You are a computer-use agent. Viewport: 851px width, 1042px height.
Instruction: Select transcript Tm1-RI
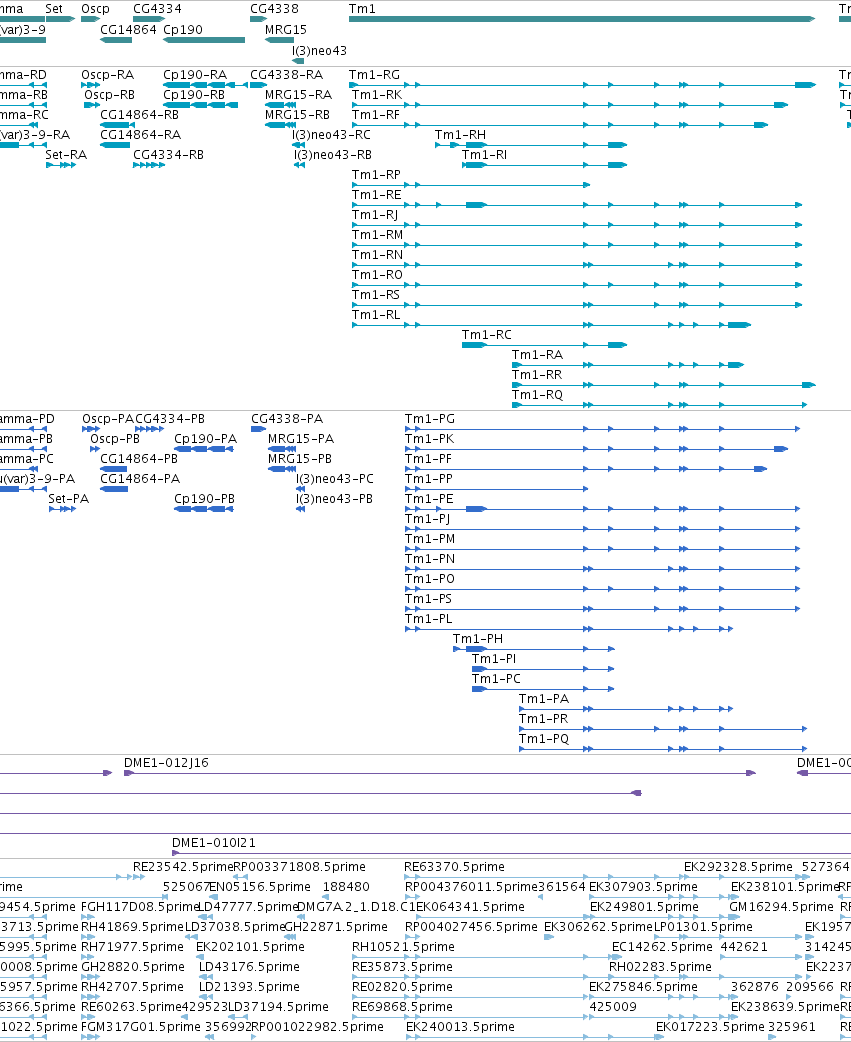point(484,155)
